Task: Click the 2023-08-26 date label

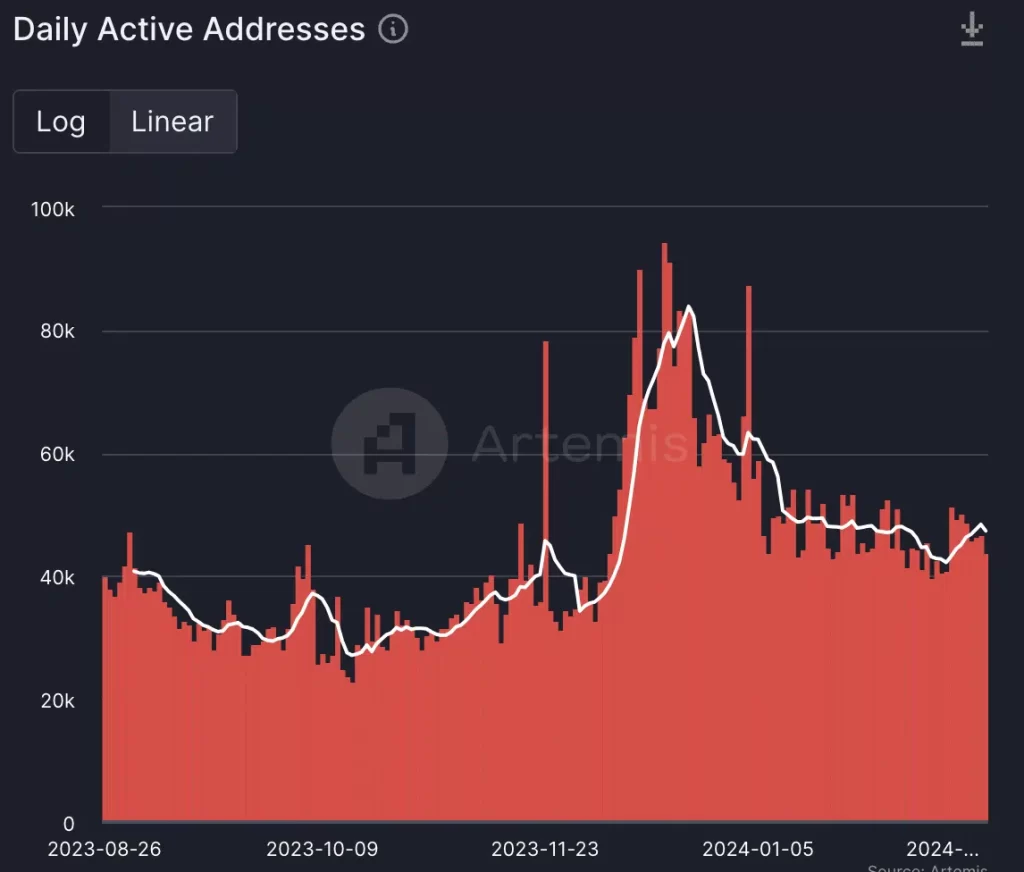Action: (105, 849)
